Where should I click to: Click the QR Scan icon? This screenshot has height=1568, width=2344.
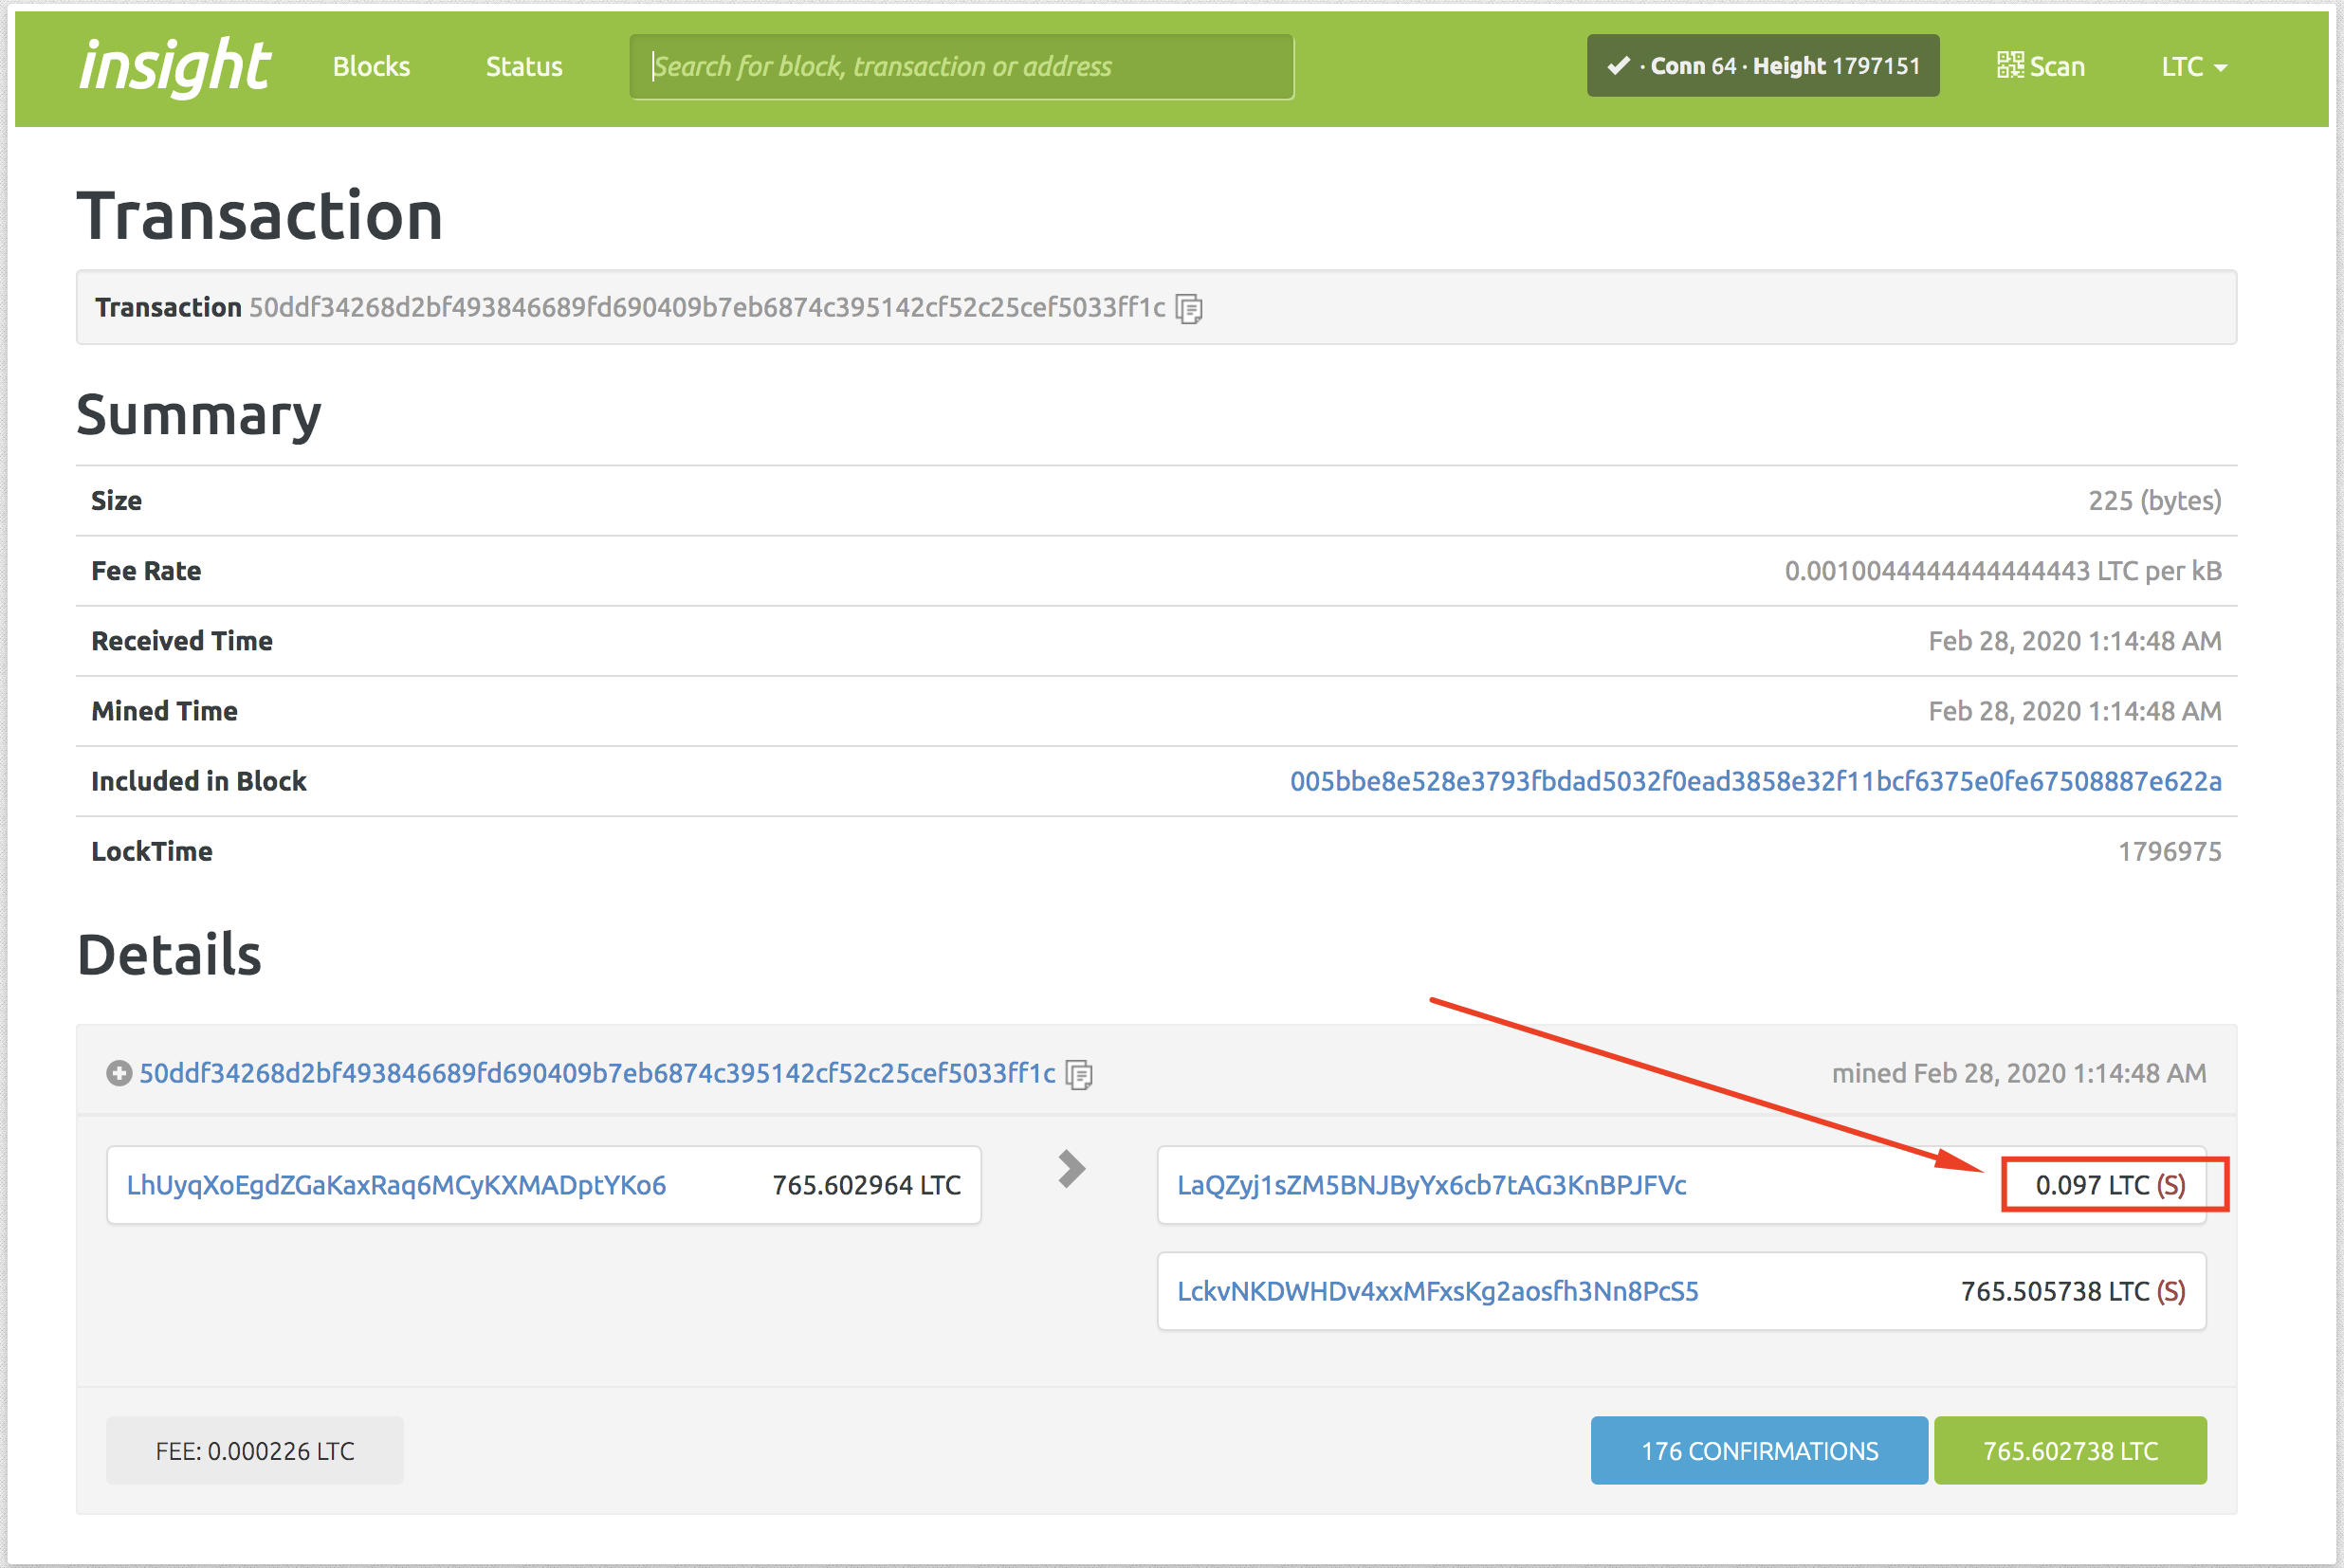tap(2010, 66)
